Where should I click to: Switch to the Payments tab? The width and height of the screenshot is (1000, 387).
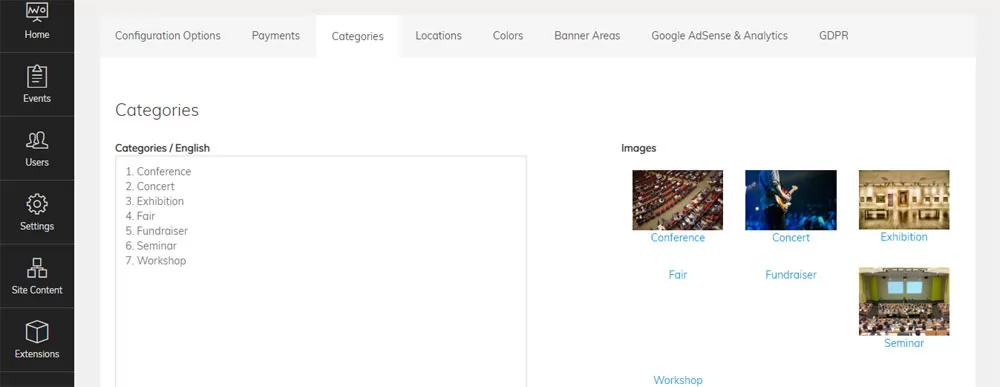[x=276, y=36]
